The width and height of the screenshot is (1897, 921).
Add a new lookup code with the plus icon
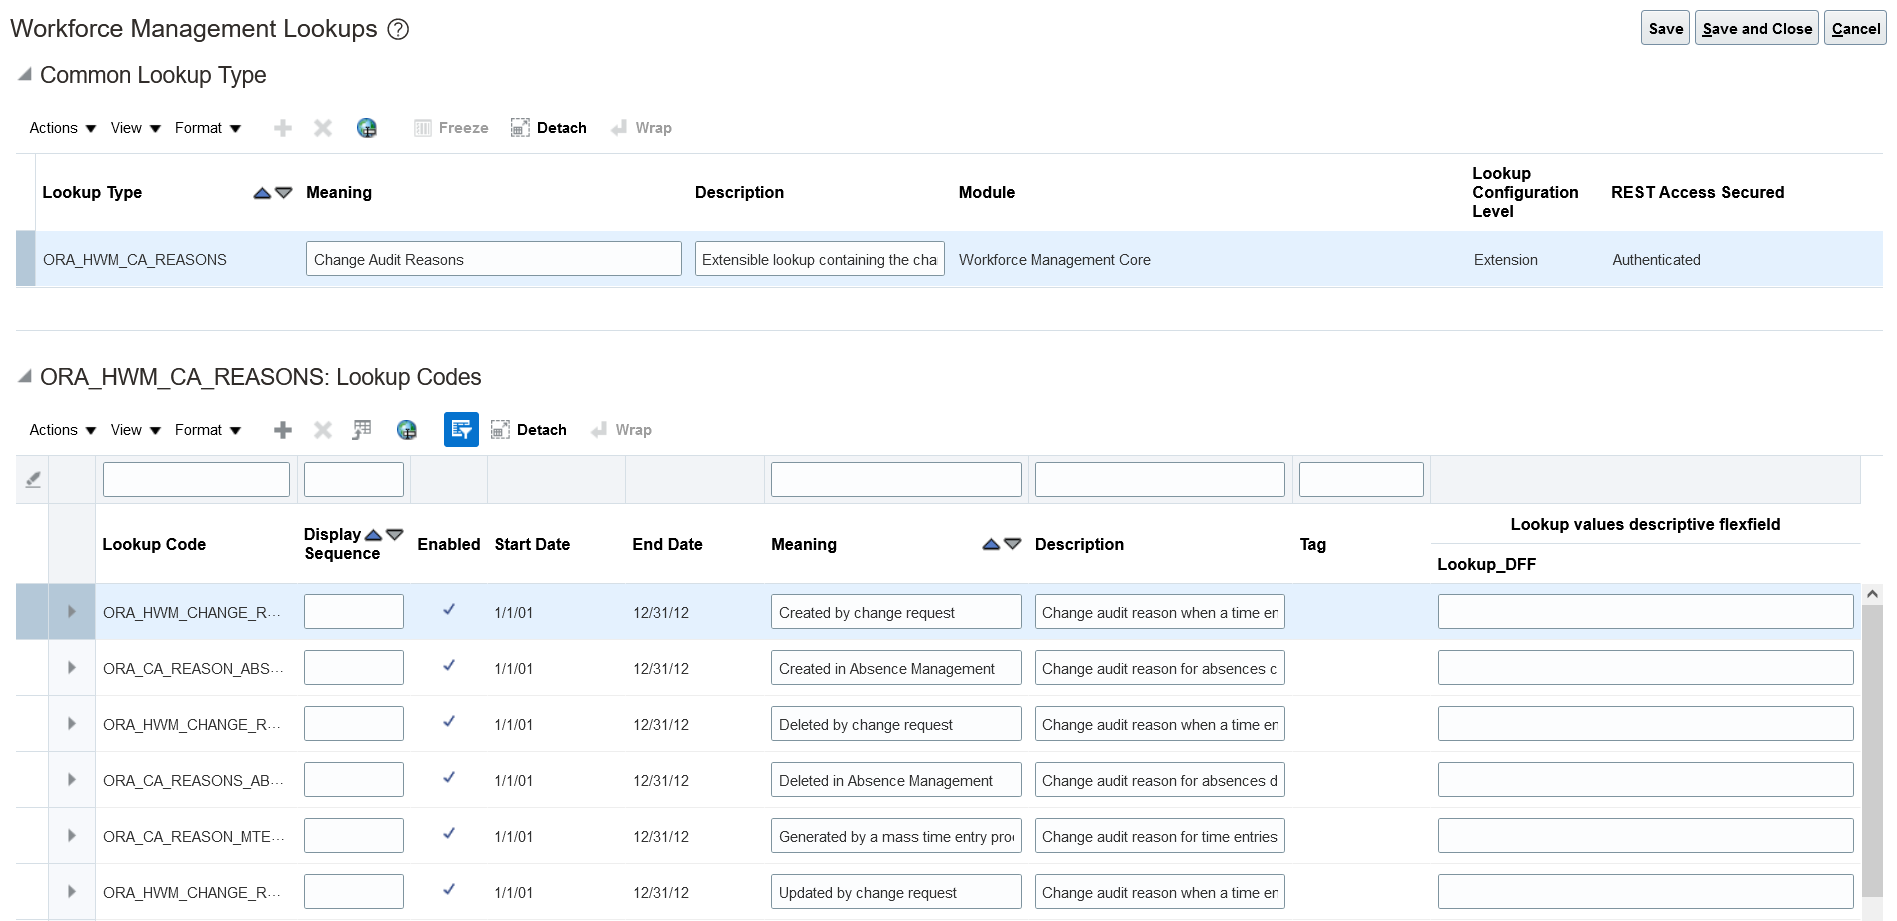point(283,429)
